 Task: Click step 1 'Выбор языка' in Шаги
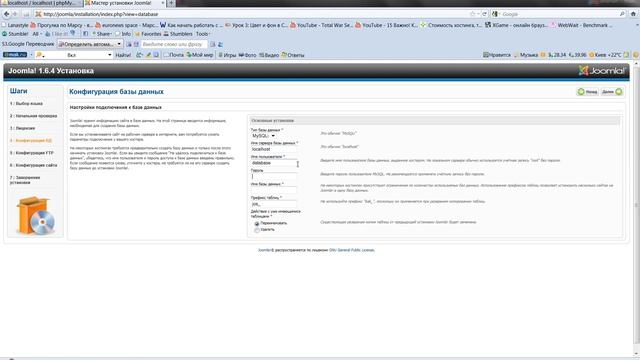click(26, 104)
